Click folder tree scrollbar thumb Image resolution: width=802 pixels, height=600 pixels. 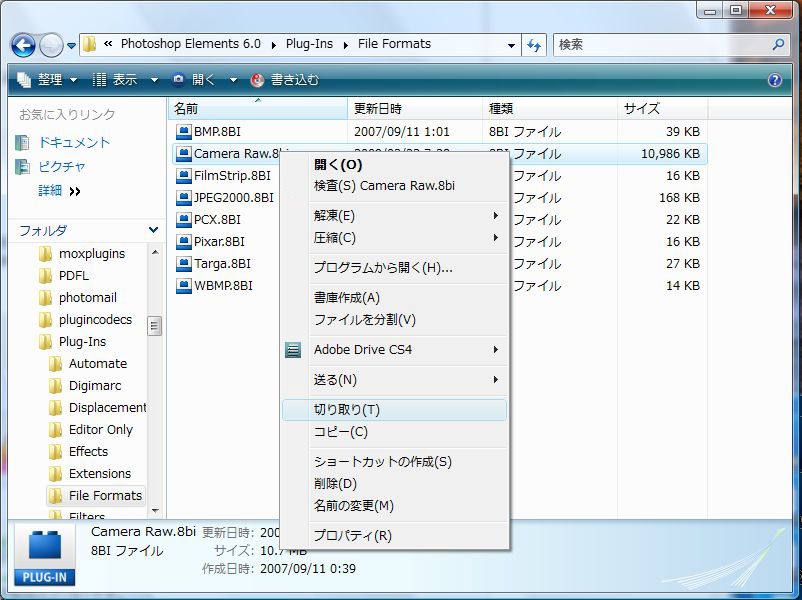point(154,326)
